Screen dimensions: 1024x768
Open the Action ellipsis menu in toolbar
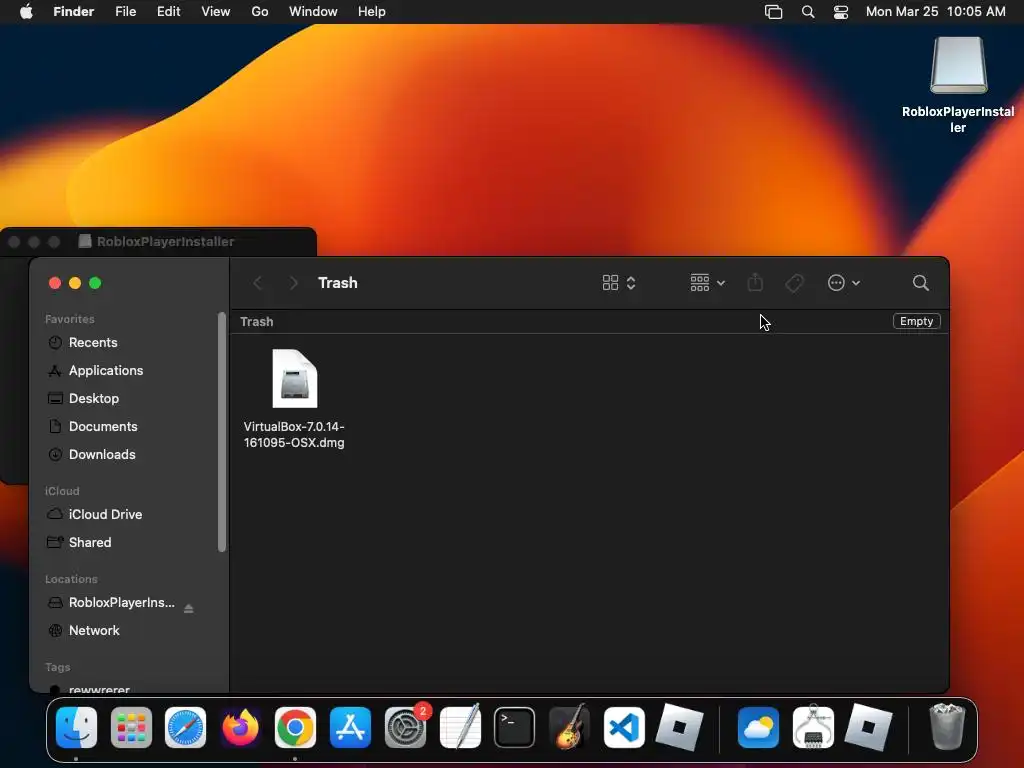coord(844,283)
